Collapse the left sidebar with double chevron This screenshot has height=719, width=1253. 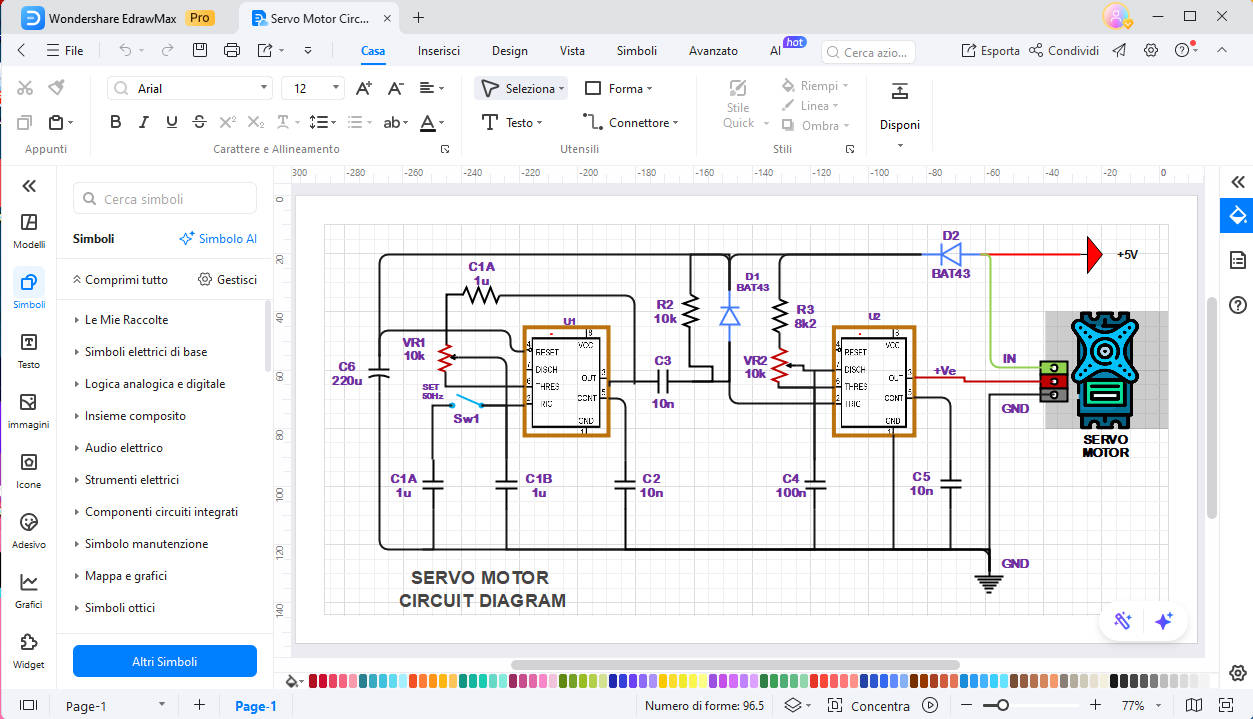pos(29,186)
